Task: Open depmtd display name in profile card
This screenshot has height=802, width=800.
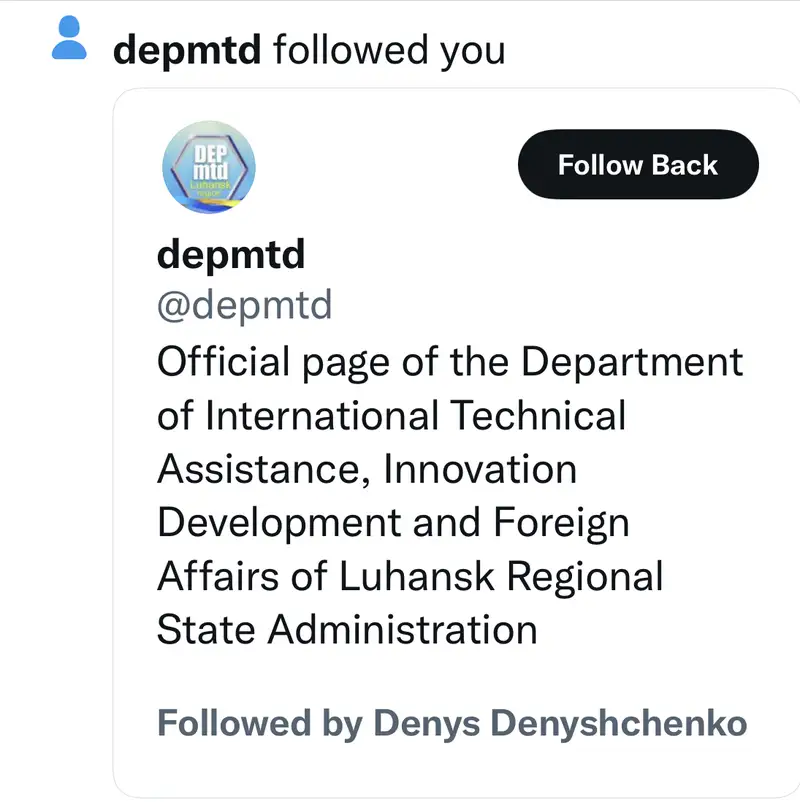Action: [231, 255]
